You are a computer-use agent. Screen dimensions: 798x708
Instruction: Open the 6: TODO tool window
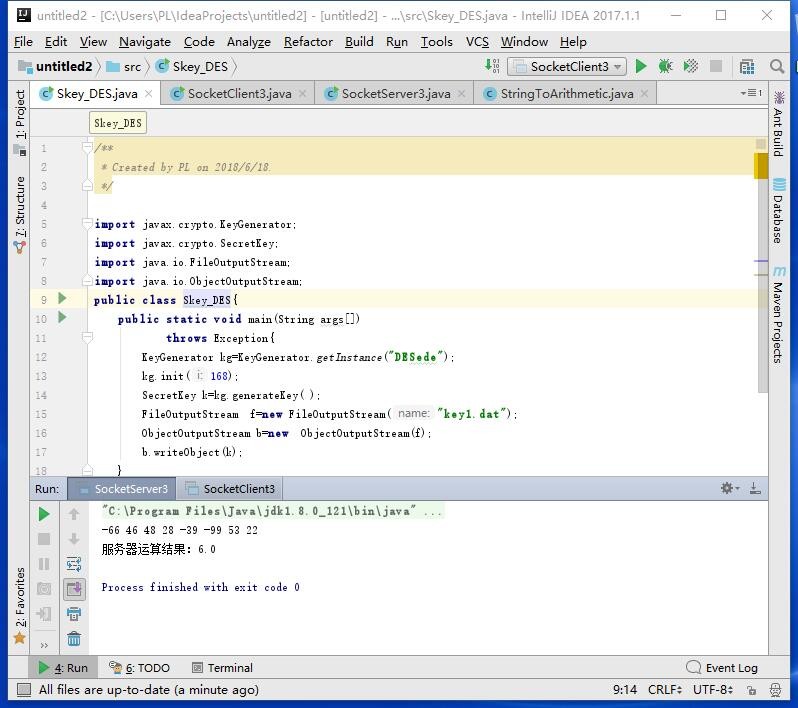[x=139, y=667]
